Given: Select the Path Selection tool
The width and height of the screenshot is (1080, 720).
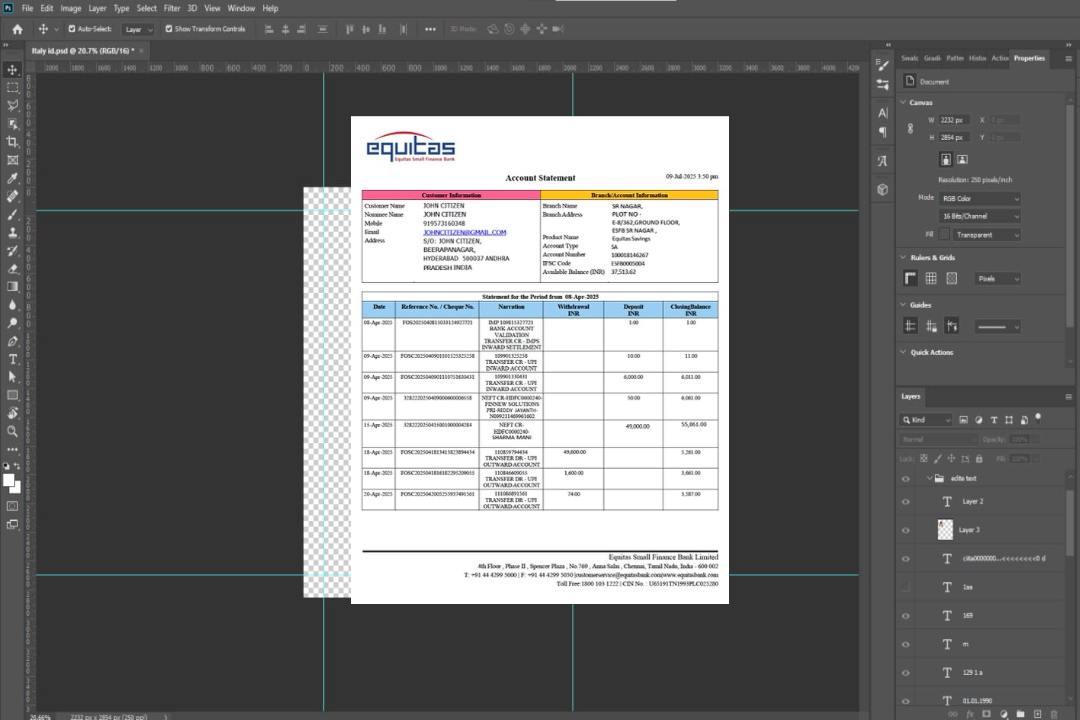Looking at the screenshot, I should click(x=12, y=377).
